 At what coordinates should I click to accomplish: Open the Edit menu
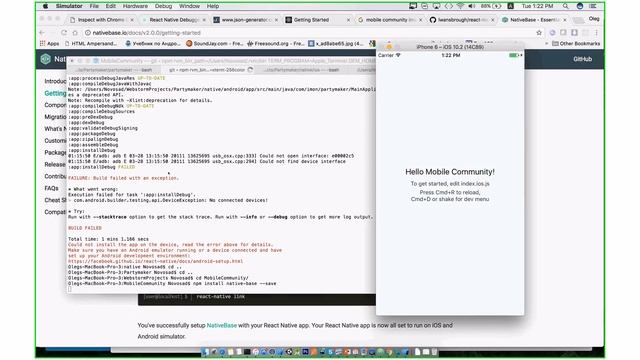pyautogui.click(x=111, y=6)
